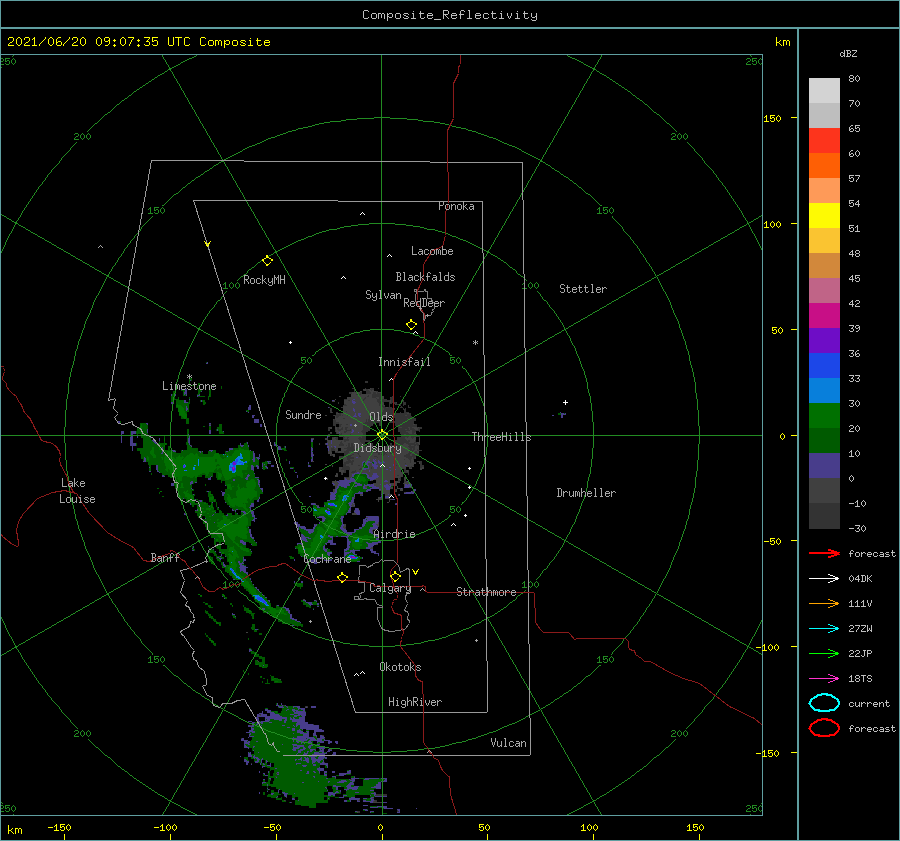
Task: Select the bright yellow 51-54 dBZ swatch
Action: point(824,216)
